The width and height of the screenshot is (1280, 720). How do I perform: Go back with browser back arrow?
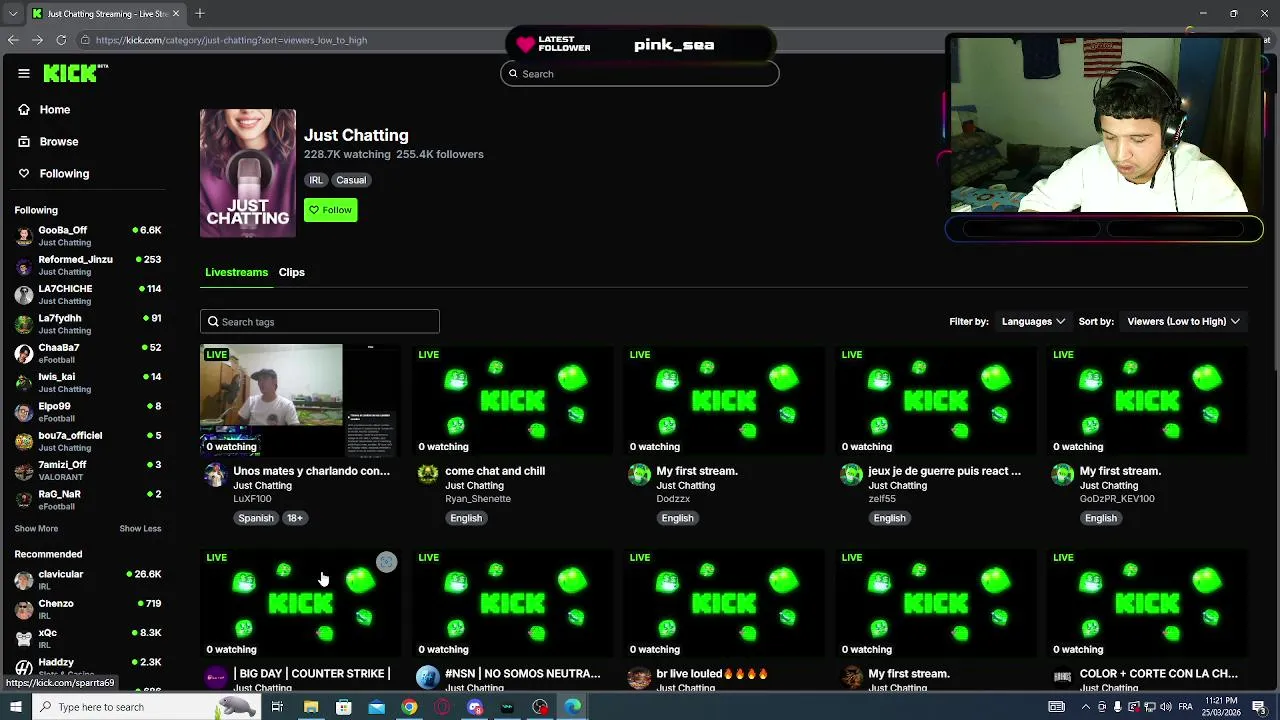click(x=13, y=40)
